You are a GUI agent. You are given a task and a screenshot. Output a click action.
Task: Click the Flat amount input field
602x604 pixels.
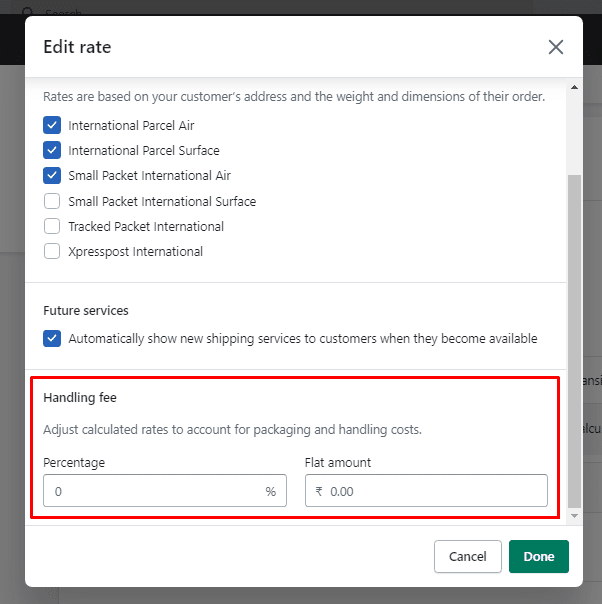pyautogui.click(x=435, y=491)
